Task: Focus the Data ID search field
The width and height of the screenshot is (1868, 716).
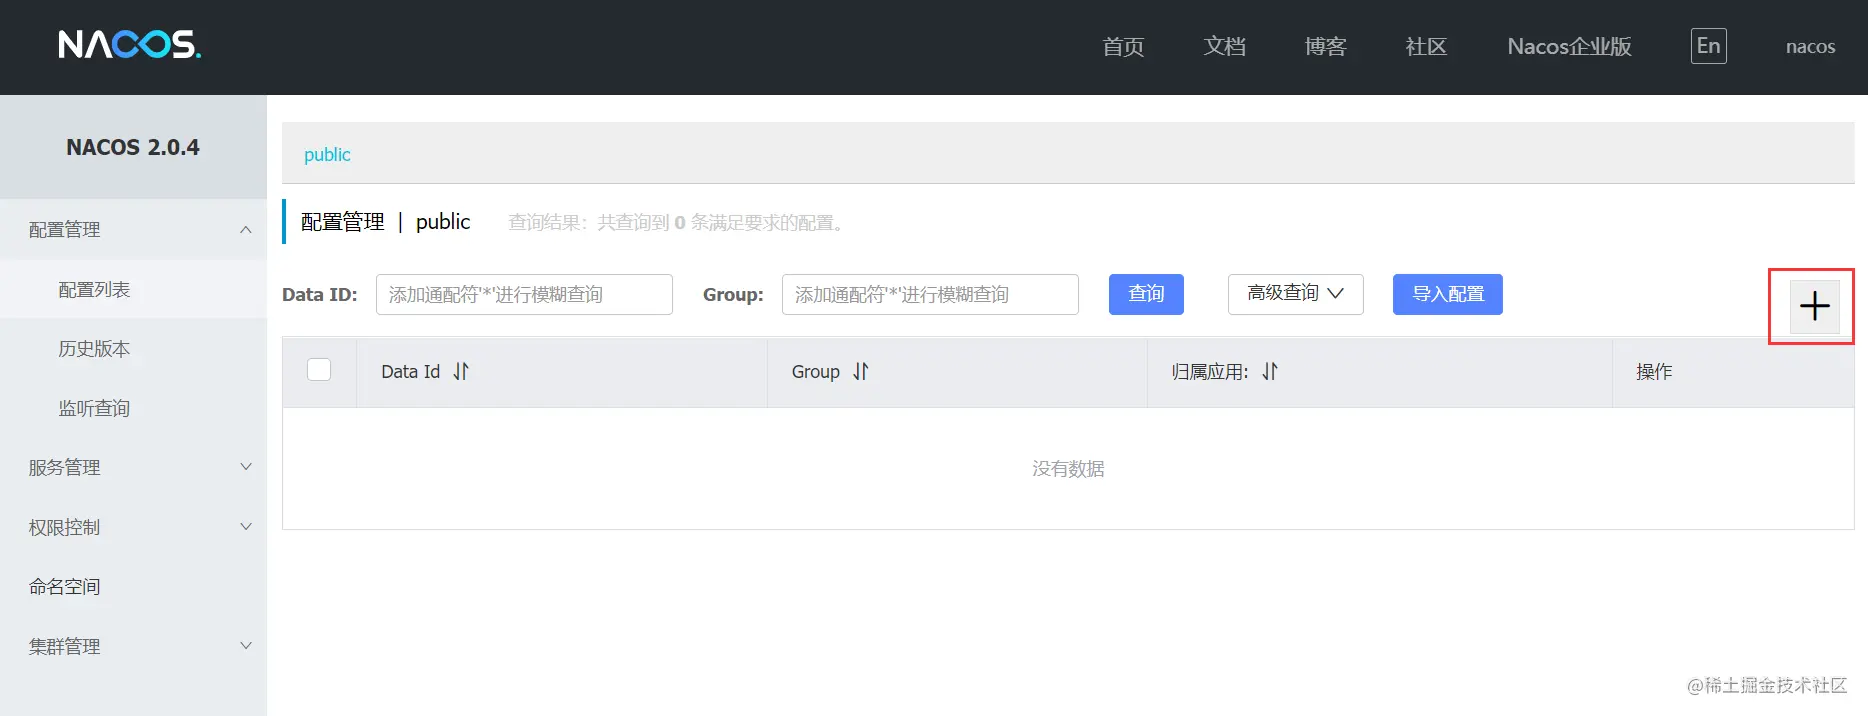Action: click(524, 294)
